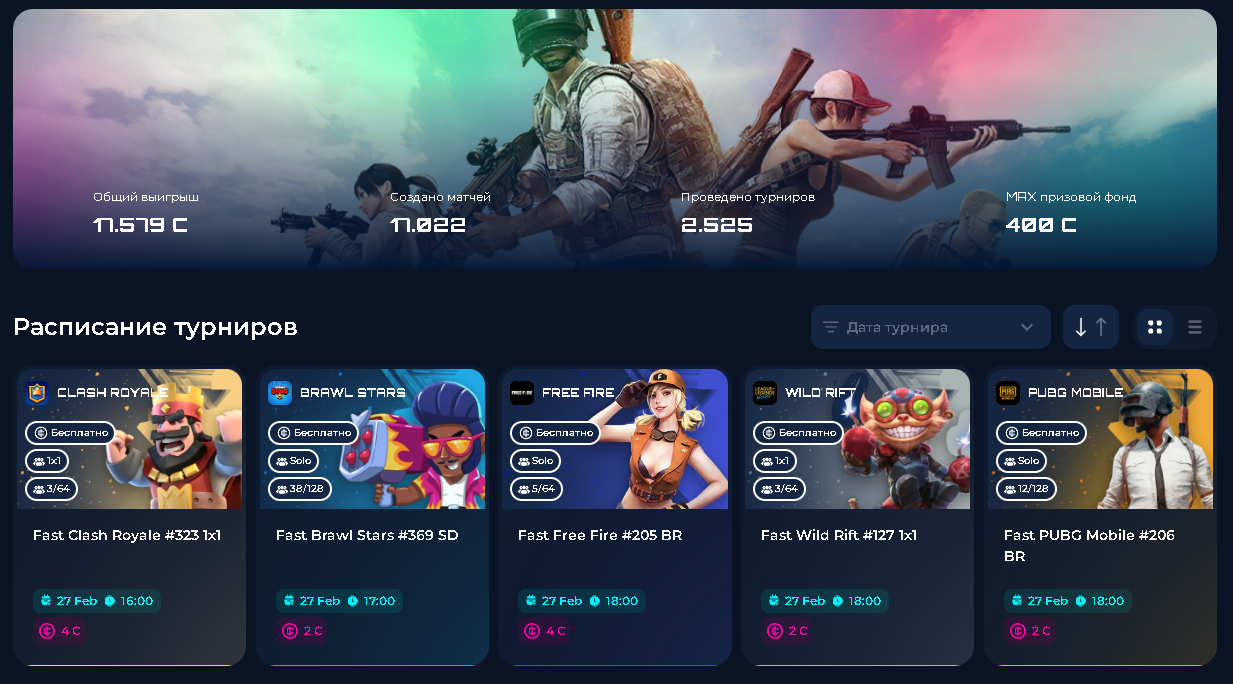Click the Clash Royale game logo icon

click(x=37, y=393)
